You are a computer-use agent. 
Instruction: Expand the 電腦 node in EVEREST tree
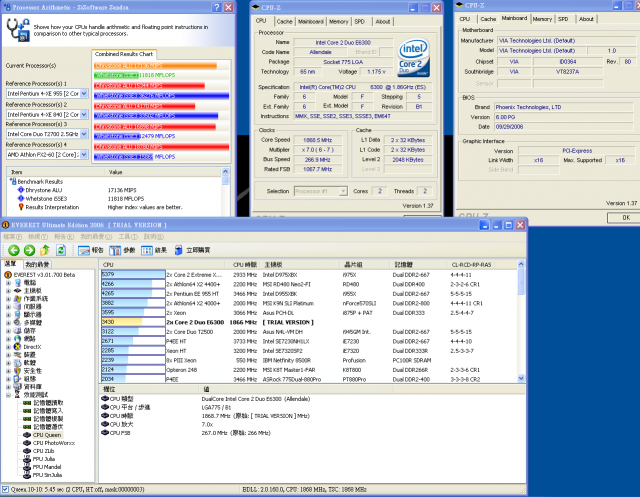tap(8, 283)
